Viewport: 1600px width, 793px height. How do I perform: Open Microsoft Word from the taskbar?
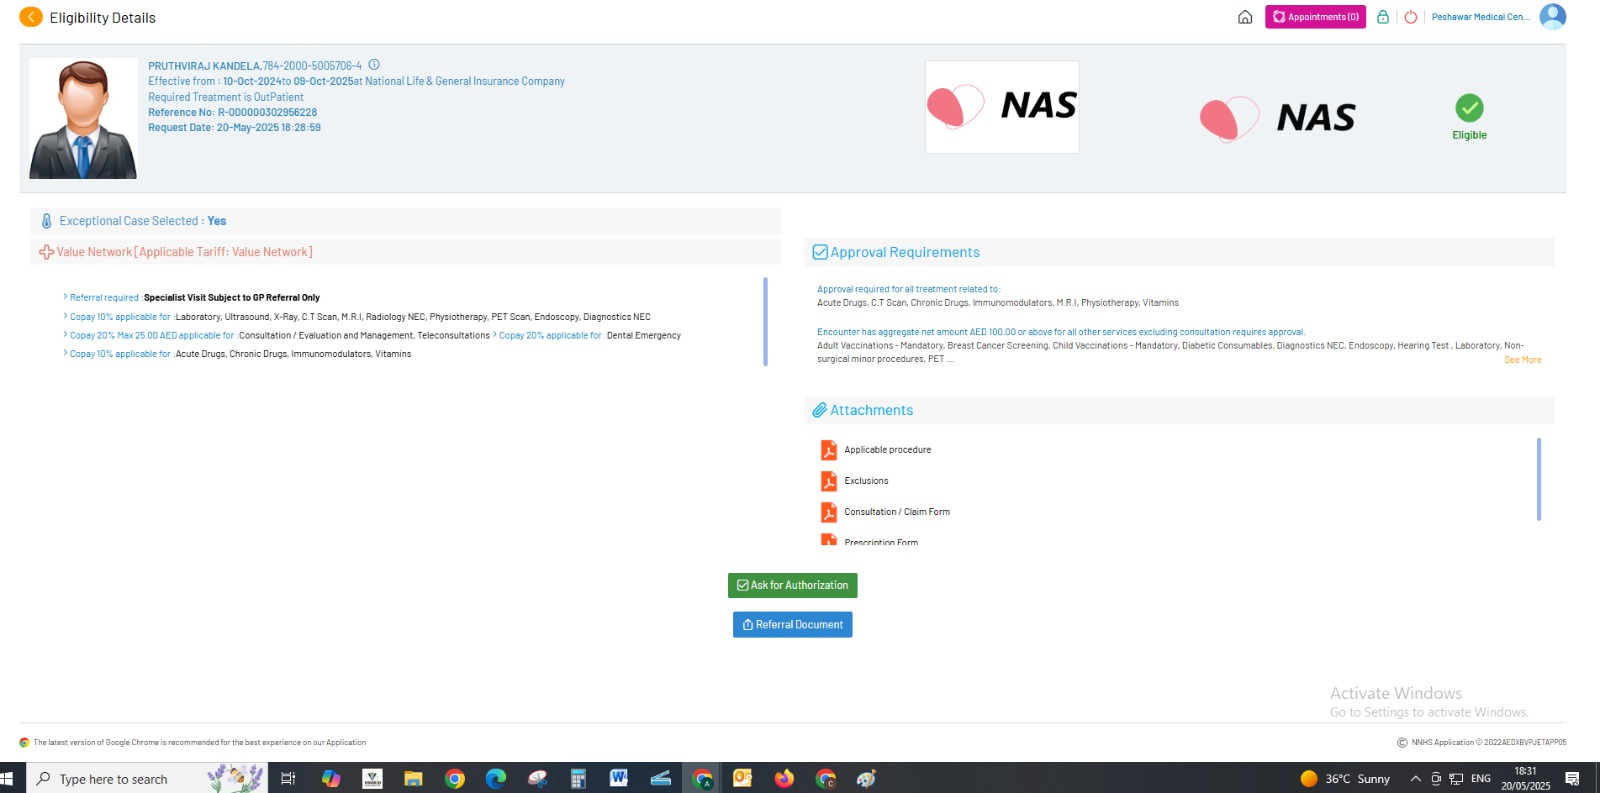tap(619, 778)
